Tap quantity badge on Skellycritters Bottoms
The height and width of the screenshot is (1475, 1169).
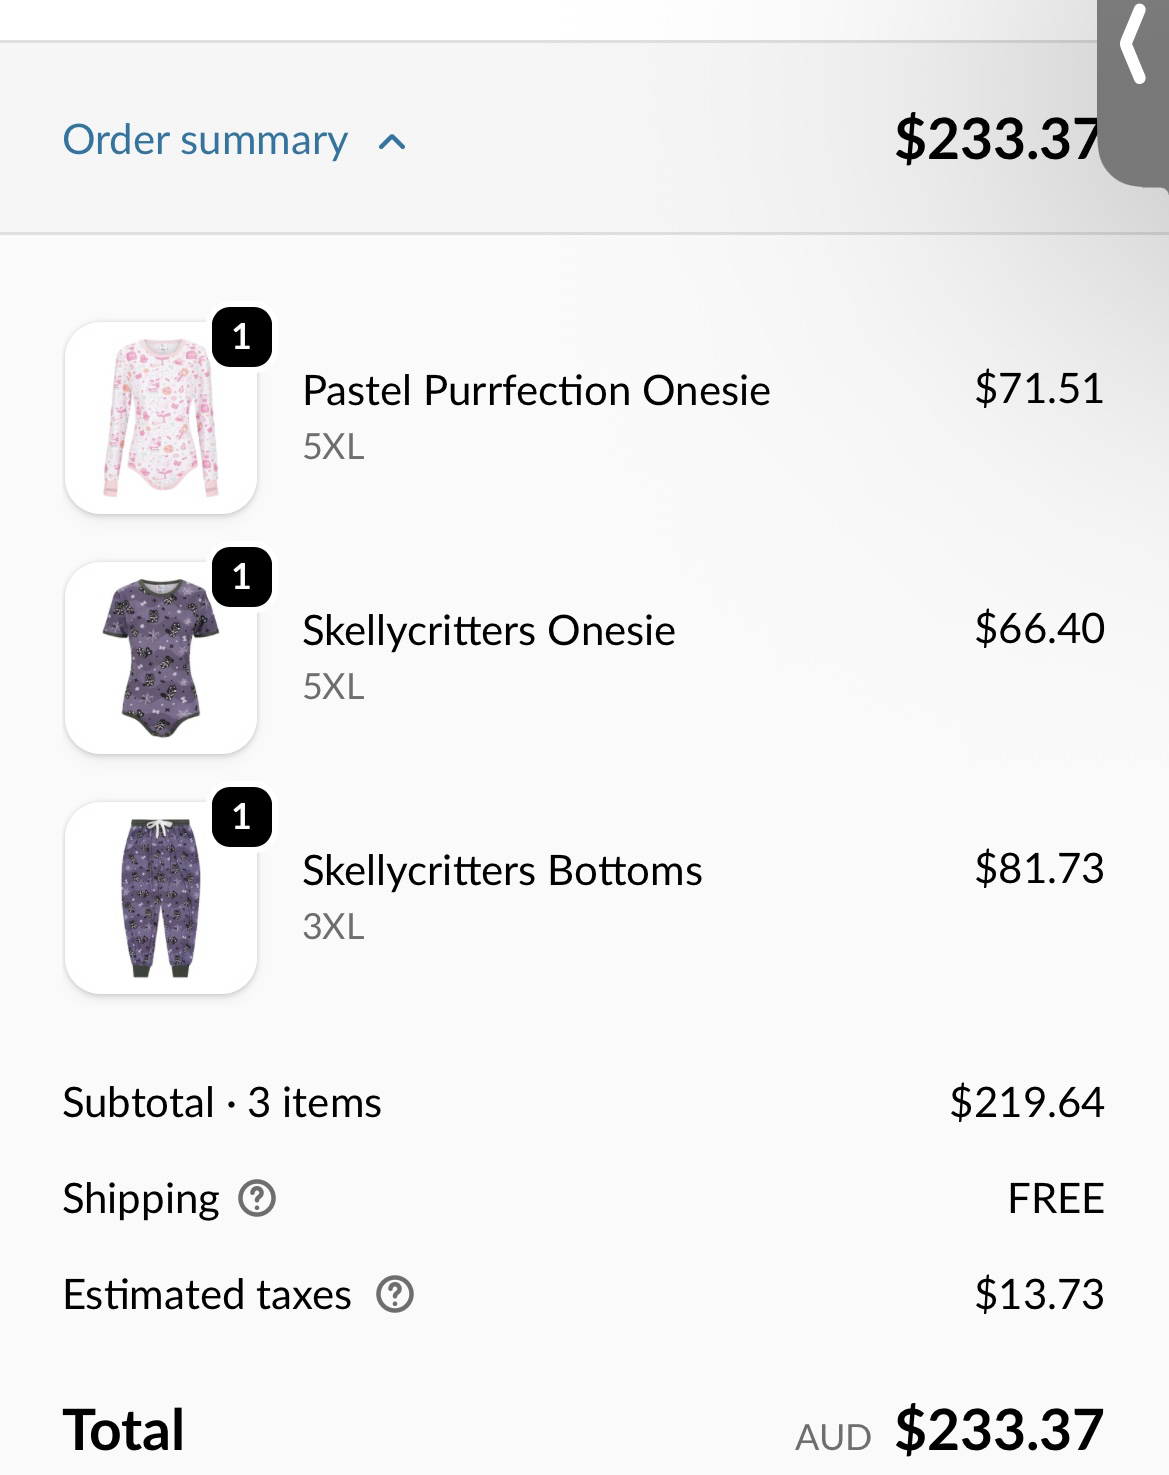(242, 817)
